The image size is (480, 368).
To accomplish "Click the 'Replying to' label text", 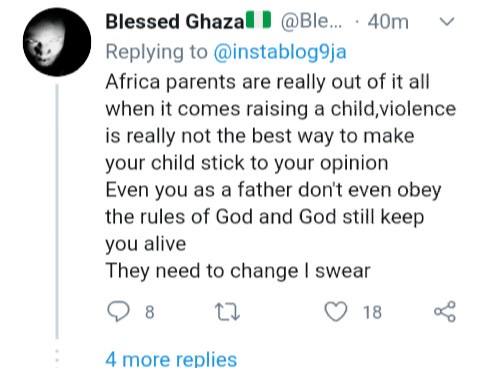I will [156, 52].
